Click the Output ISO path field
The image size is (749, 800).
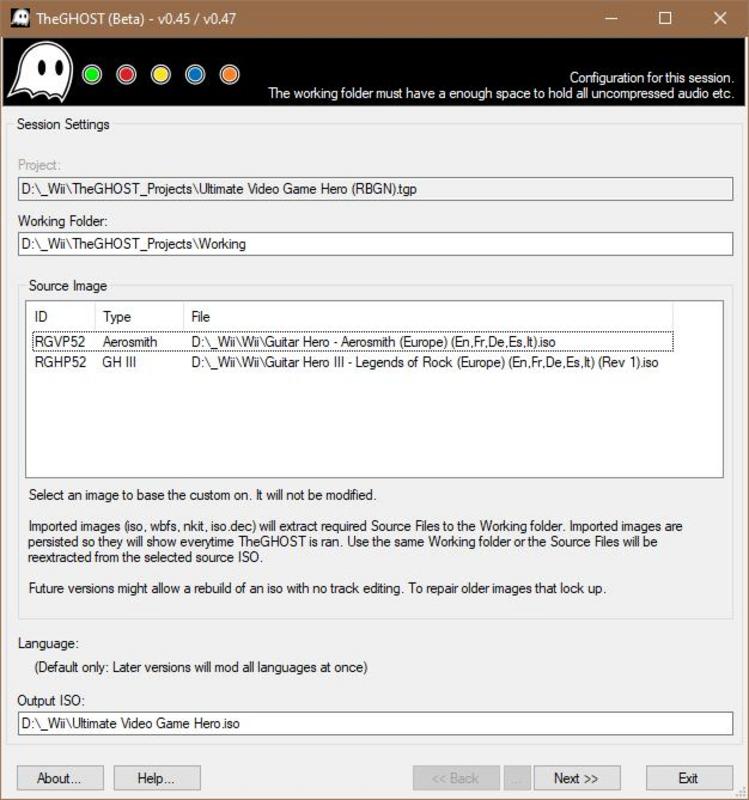376,723
